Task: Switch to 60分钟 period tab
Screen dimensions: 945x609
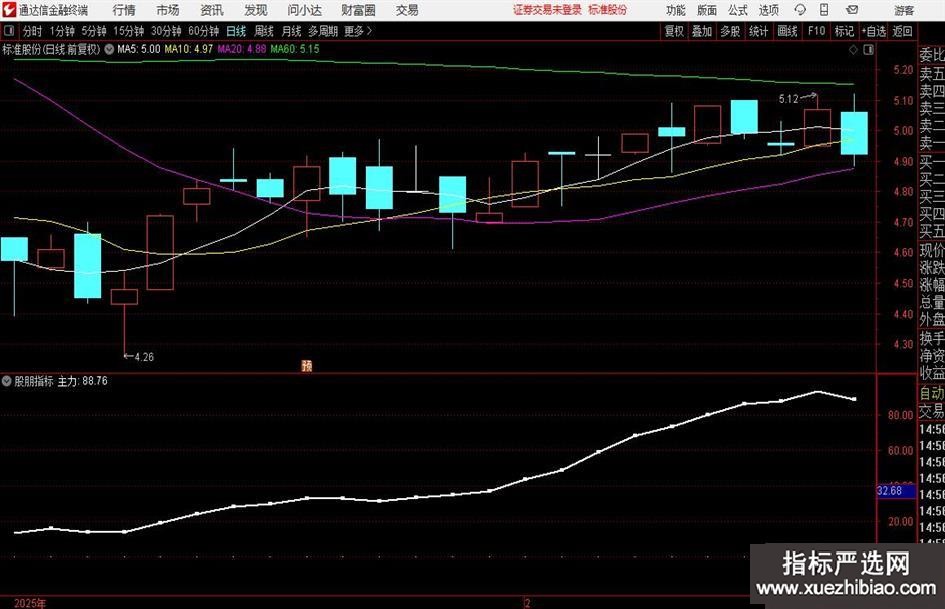Action: [203, 31]
